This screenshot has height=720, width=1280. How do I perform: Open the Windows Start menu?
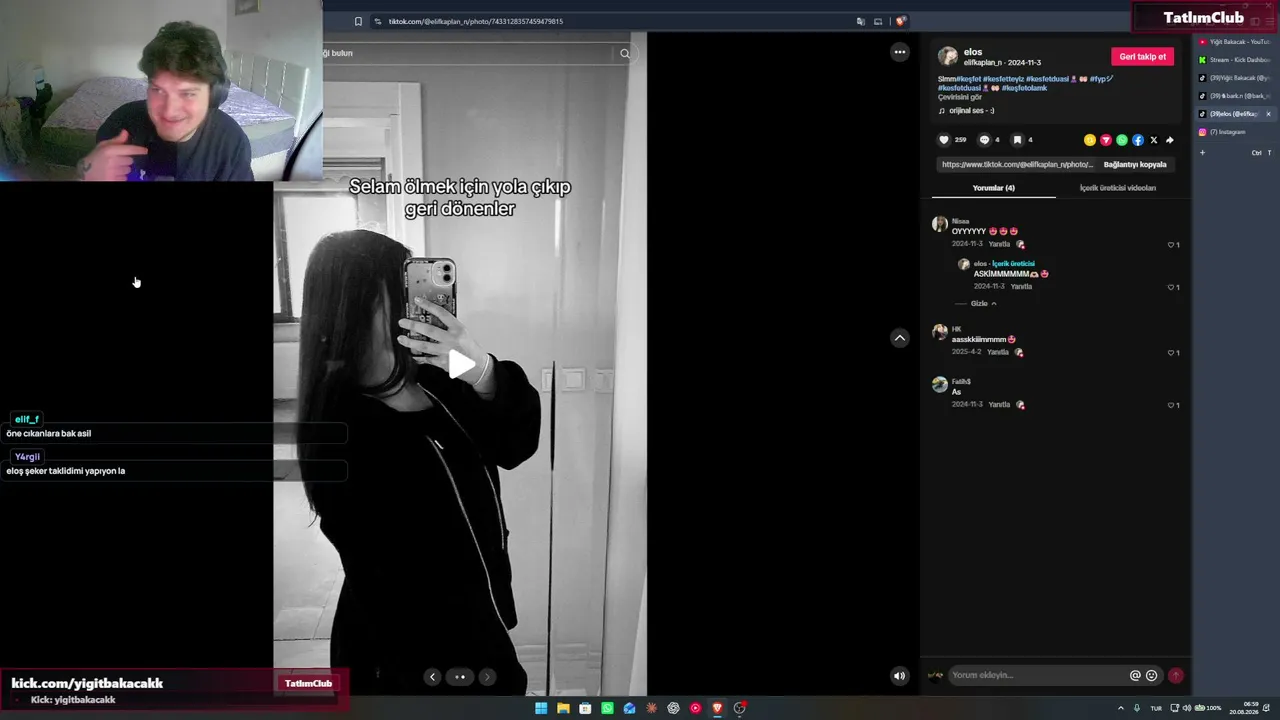pos(541,708)
